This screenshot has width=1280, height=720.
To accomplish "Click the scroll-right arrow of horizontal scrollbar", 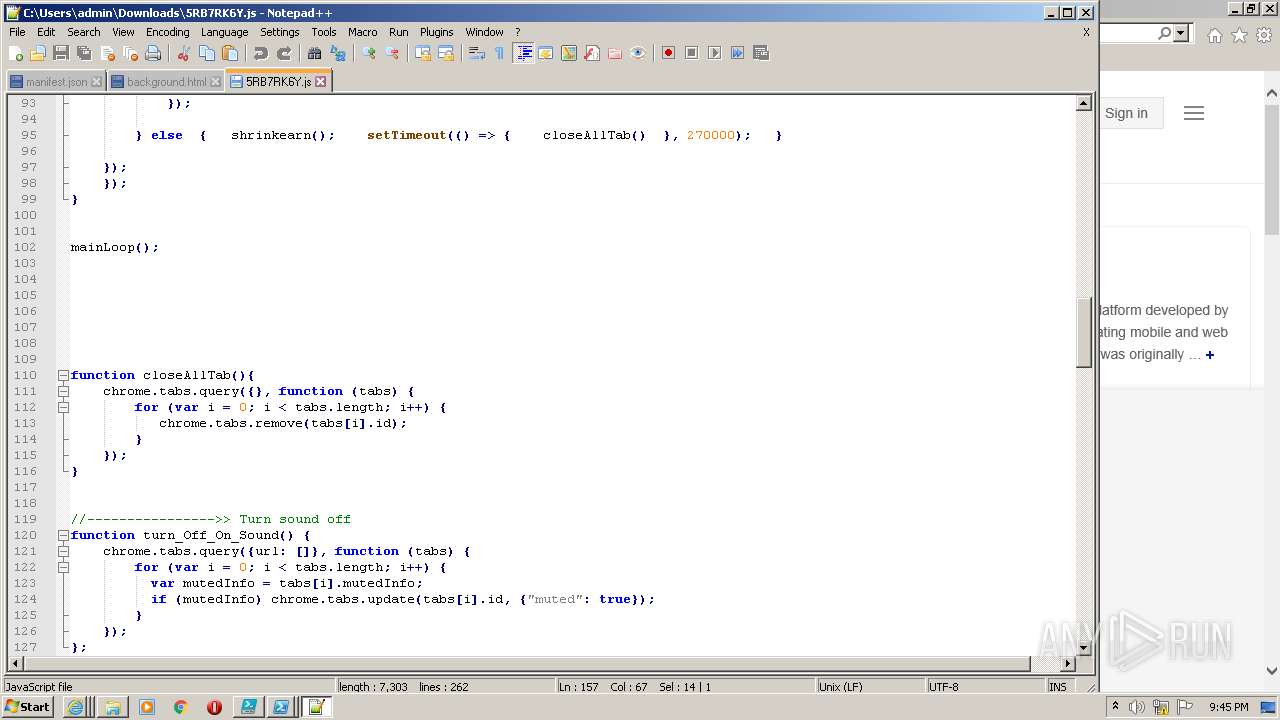I will click(x=1067, y=663).
